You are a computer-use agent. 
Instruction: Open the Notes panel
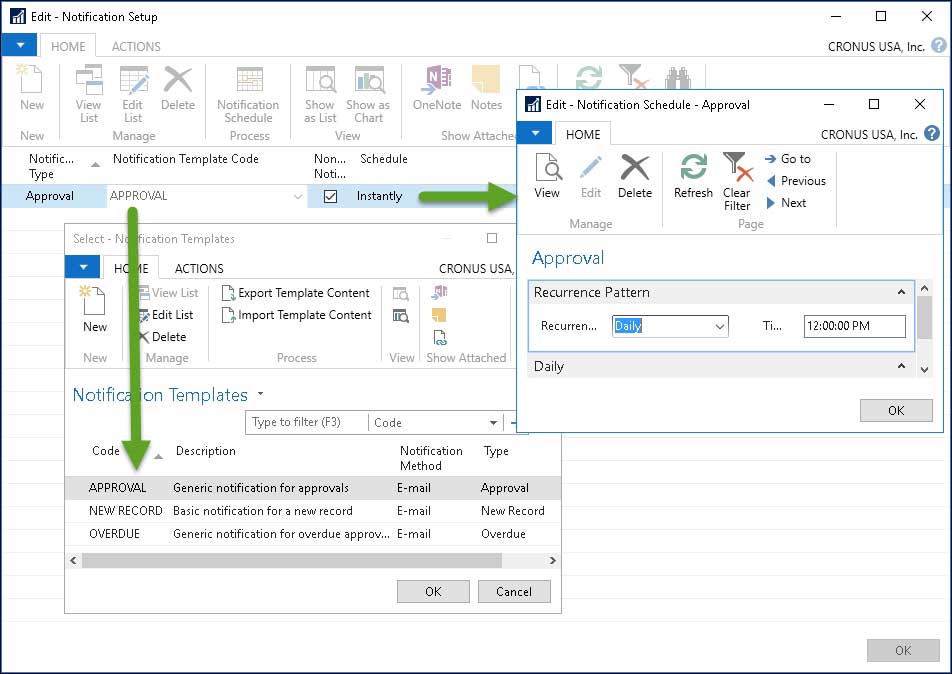tap(486, 95)
